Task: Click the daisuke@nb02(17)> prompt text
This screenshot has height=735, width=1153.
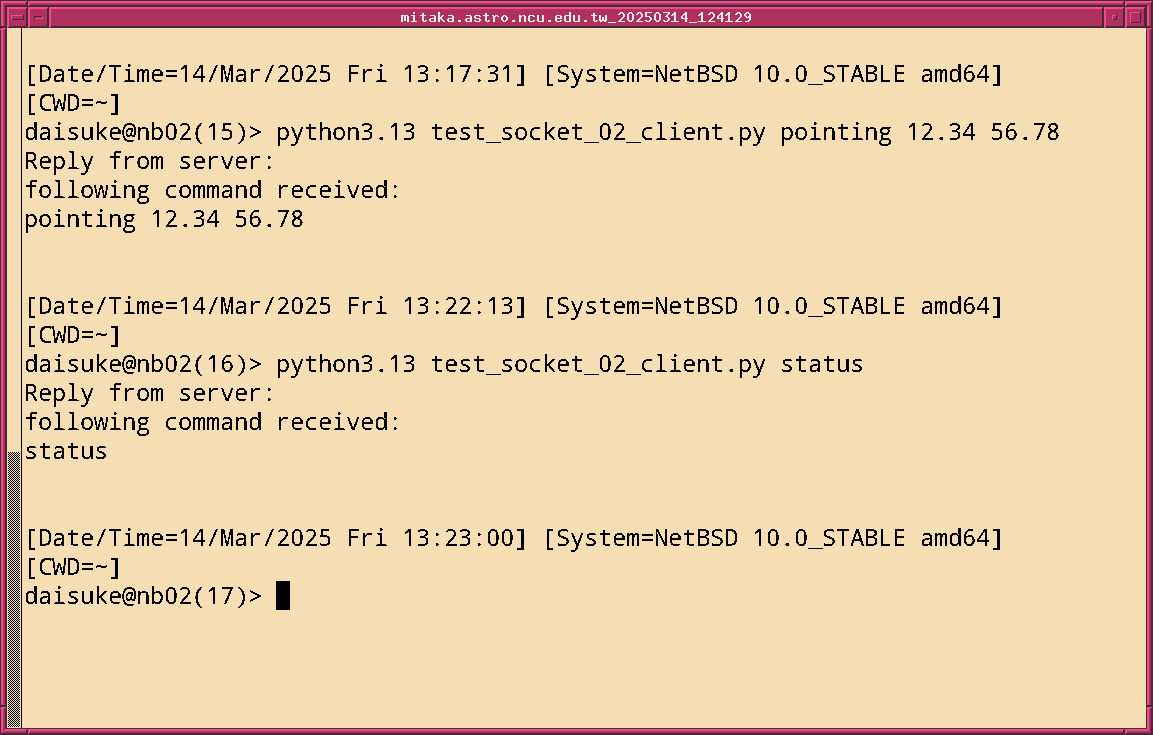Action: (143, 597)
